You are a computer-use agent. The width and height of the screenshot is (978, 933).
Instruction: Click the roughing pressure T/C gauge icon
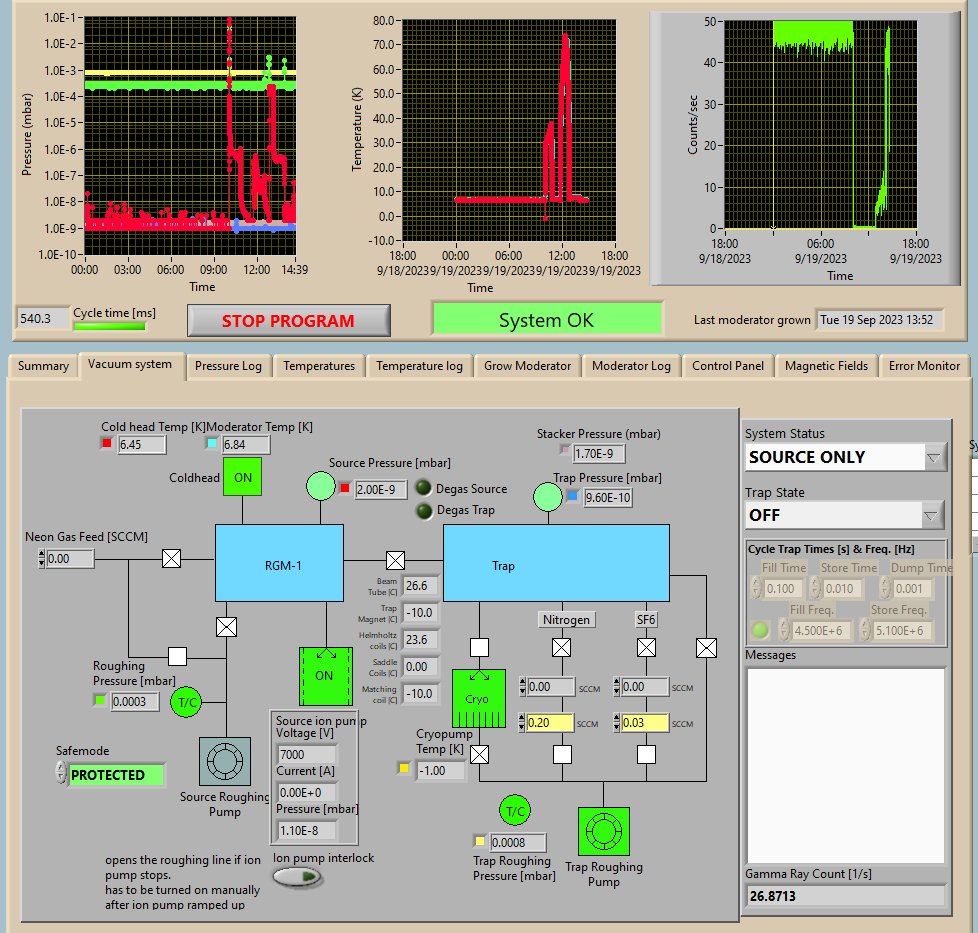tap(187, 702)
